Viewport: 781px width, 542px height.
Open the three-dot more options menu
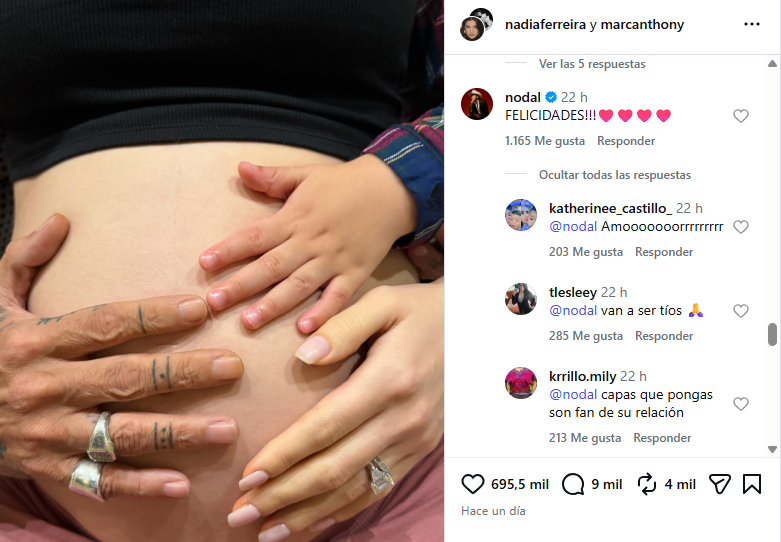[x=752, y=24]
